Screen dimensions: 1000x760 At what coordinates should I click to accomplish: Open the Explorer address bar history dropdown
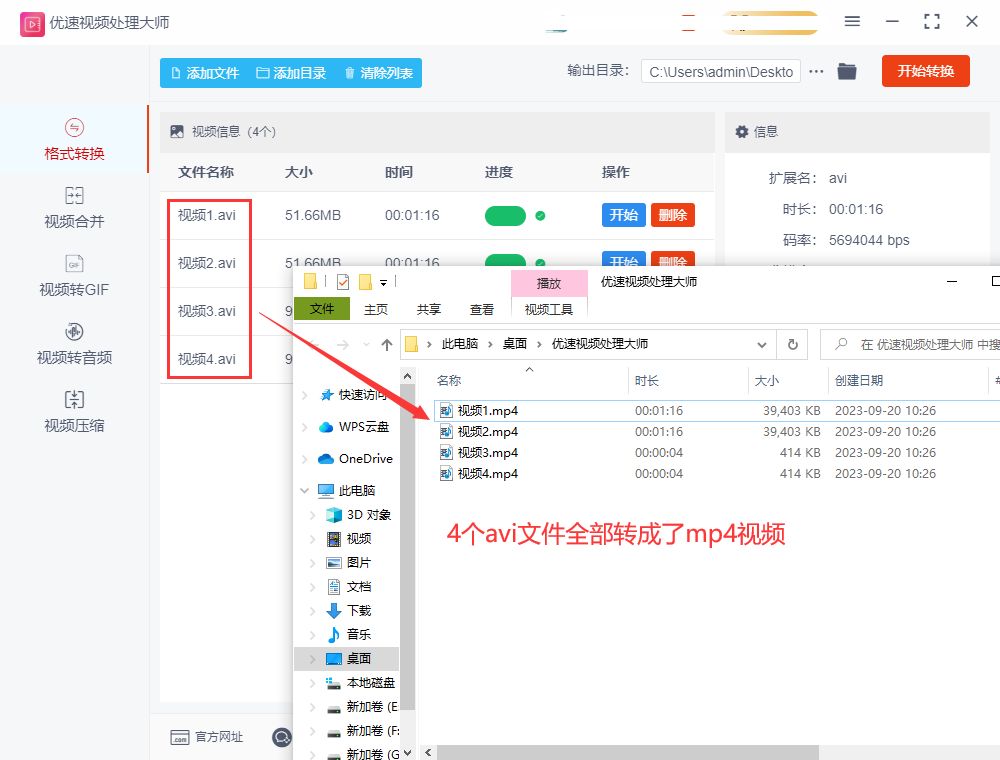click(x=761, y=345)
